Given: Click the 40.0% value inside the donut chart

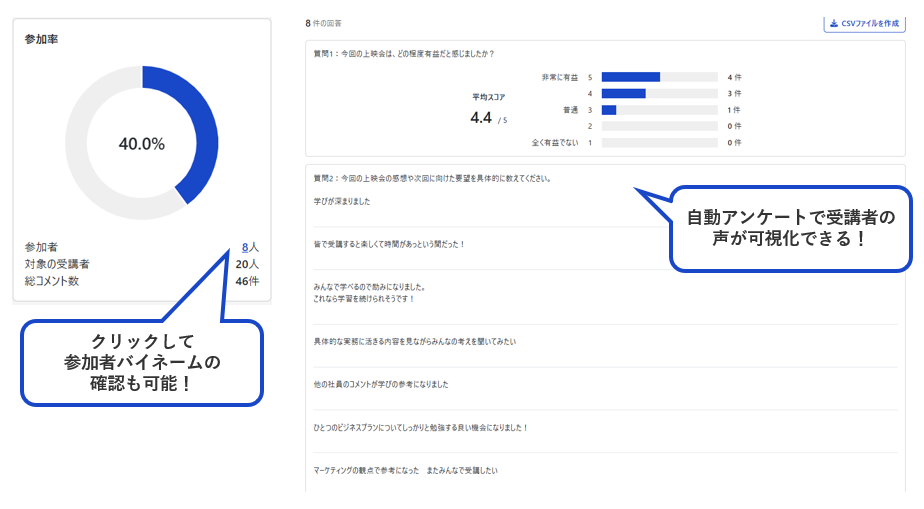Looking at the screenshot, I should click(142, 144).
